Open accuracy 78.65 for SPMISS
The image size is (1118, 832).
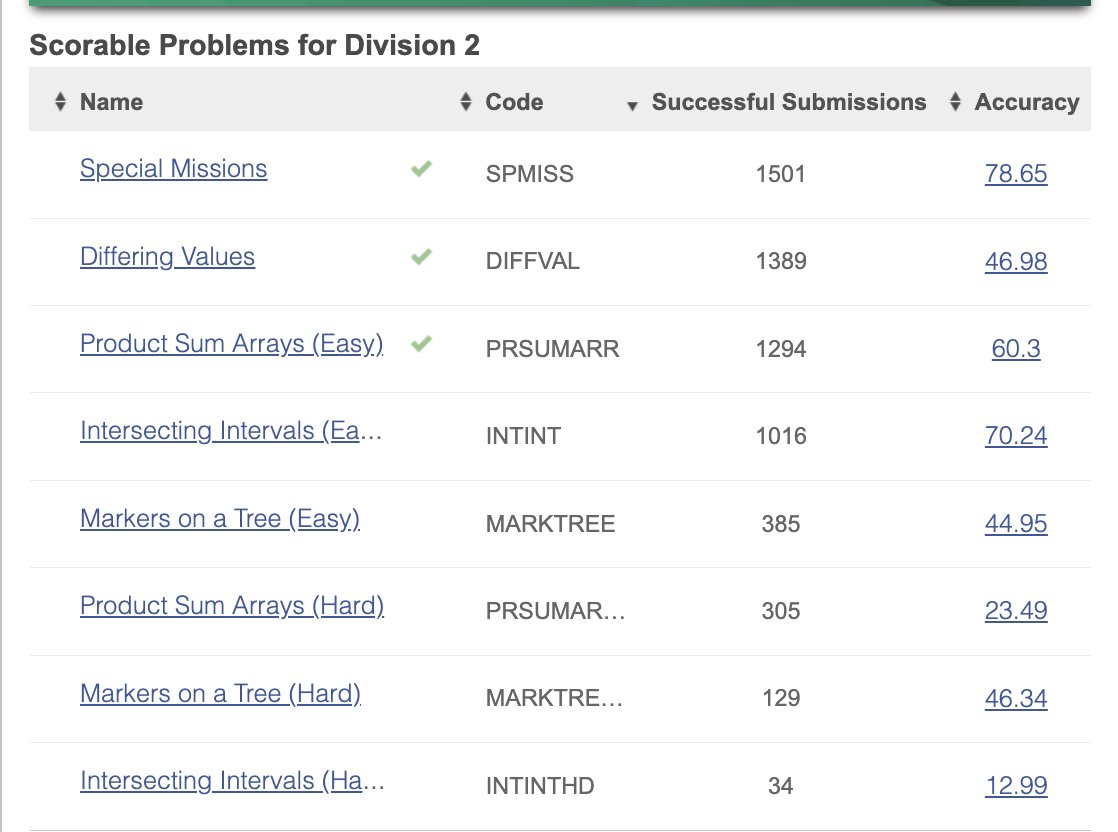pyautogui.click(x=1016, y=173)
